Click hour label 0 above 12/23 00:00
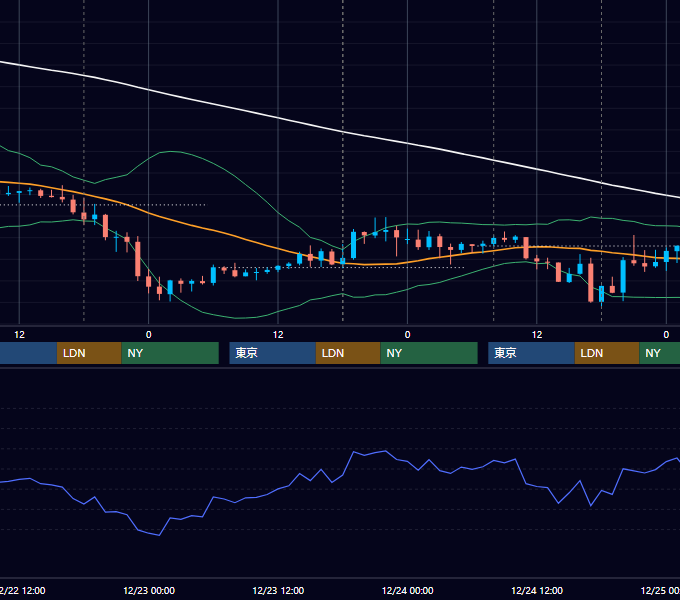 [149, 335]
